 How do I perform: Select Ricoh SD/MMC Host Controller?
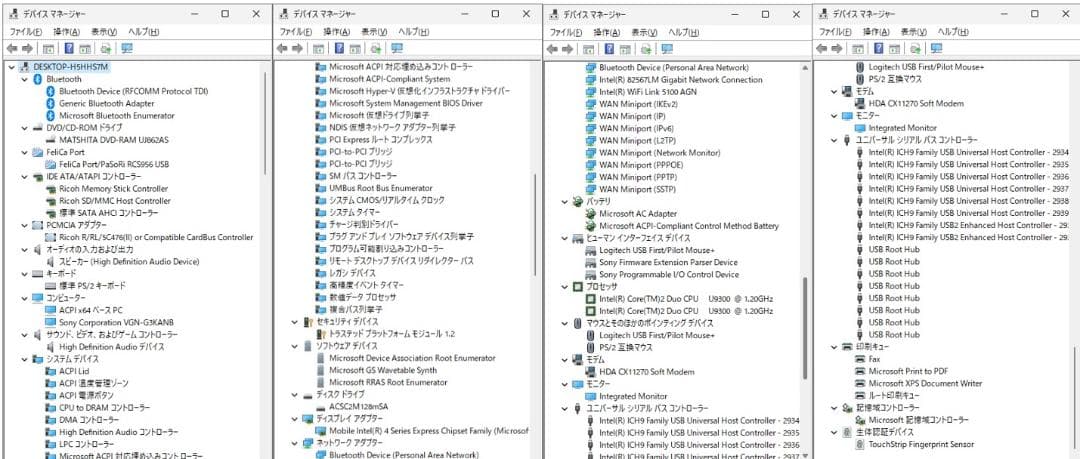pos(114,201)
